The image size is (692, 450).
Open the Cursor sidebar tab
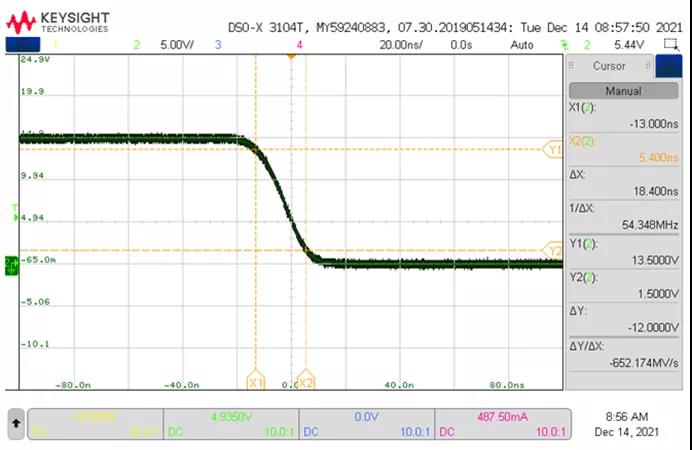pos(609,66)
